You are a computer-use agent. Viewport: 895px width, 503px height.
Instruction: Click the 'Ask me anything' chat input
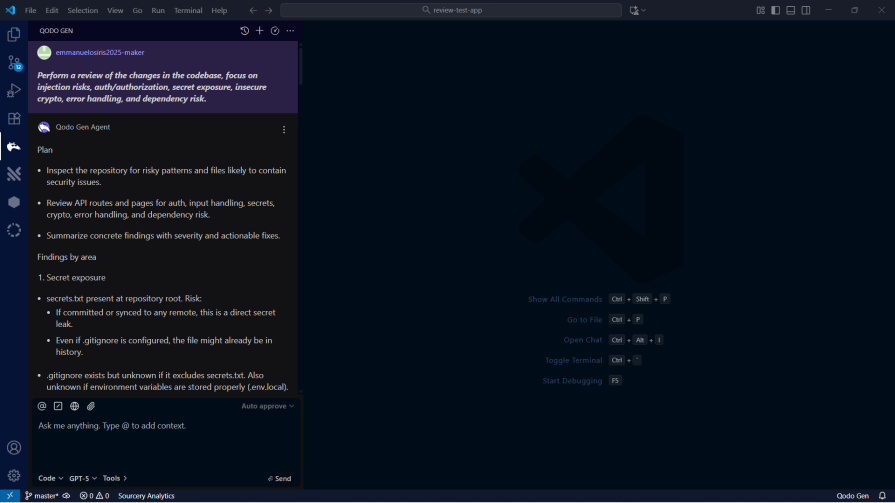pos(160,426)
